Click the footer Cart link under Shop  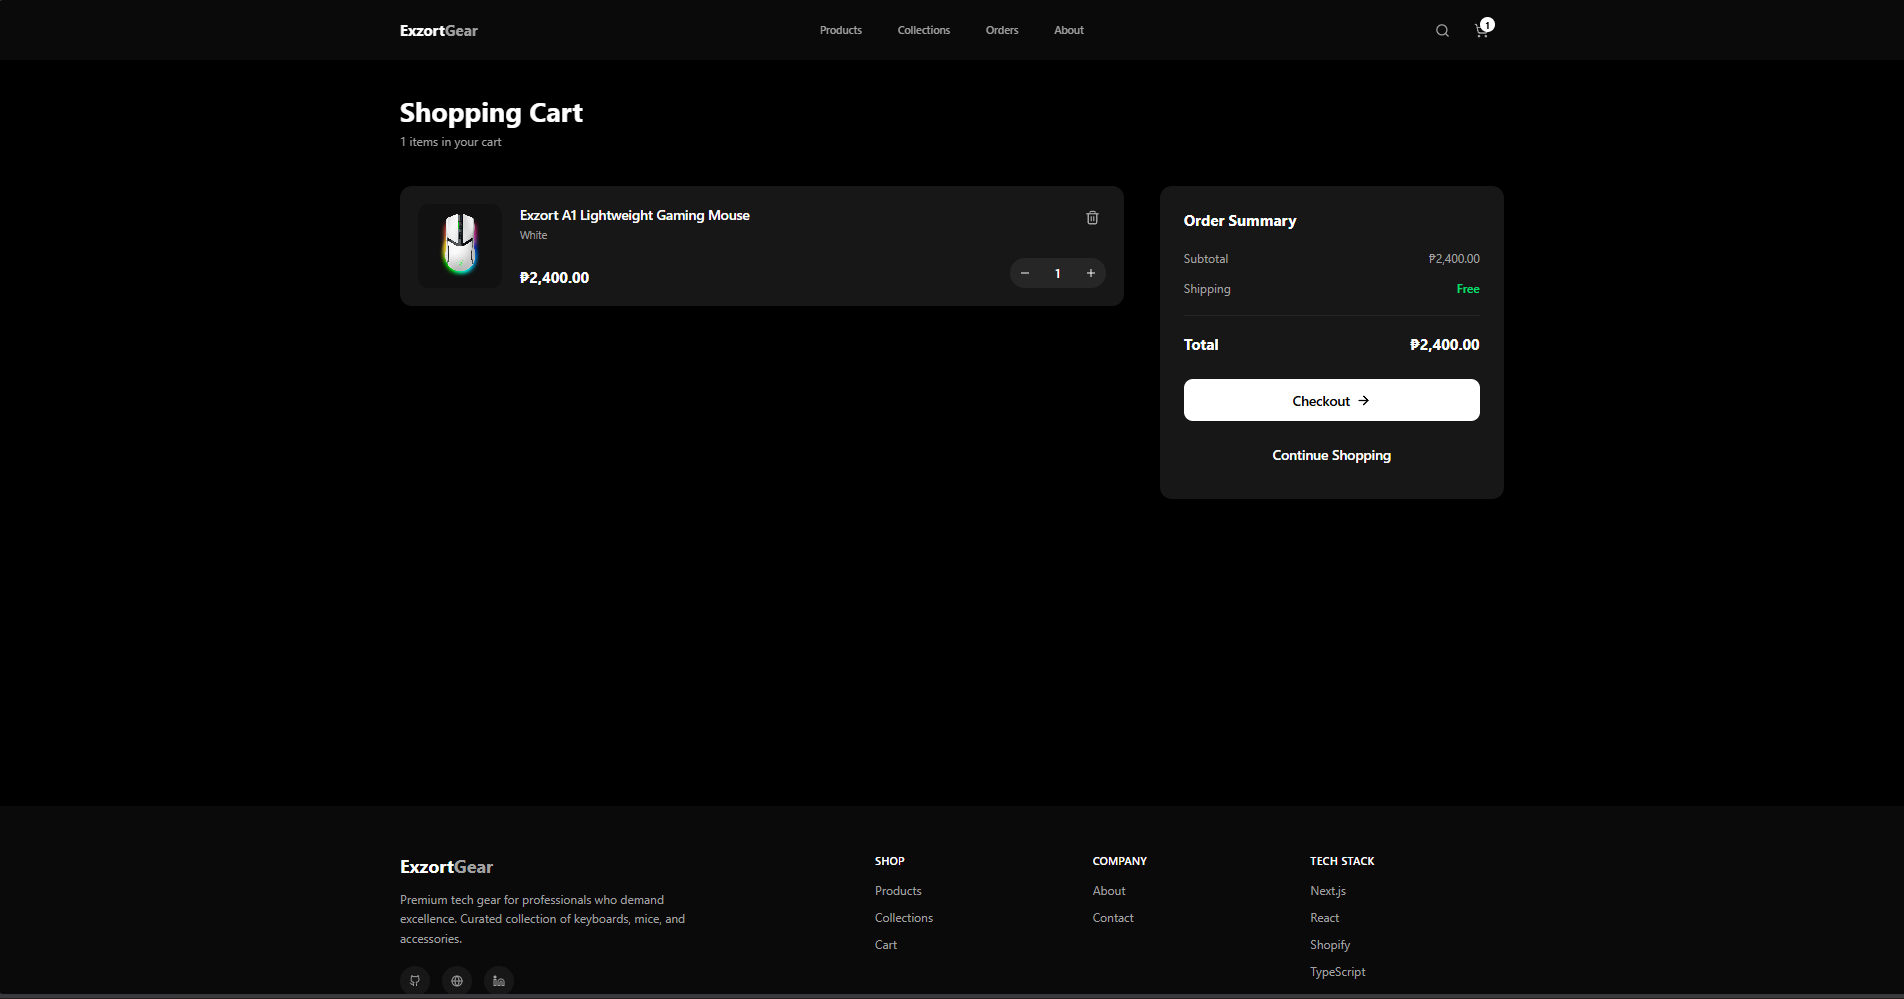coord(885,945)
